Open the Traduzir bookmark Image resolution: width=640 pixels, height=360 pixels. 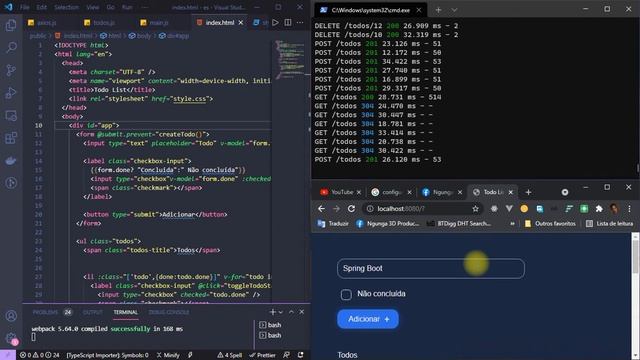[333, 224]
